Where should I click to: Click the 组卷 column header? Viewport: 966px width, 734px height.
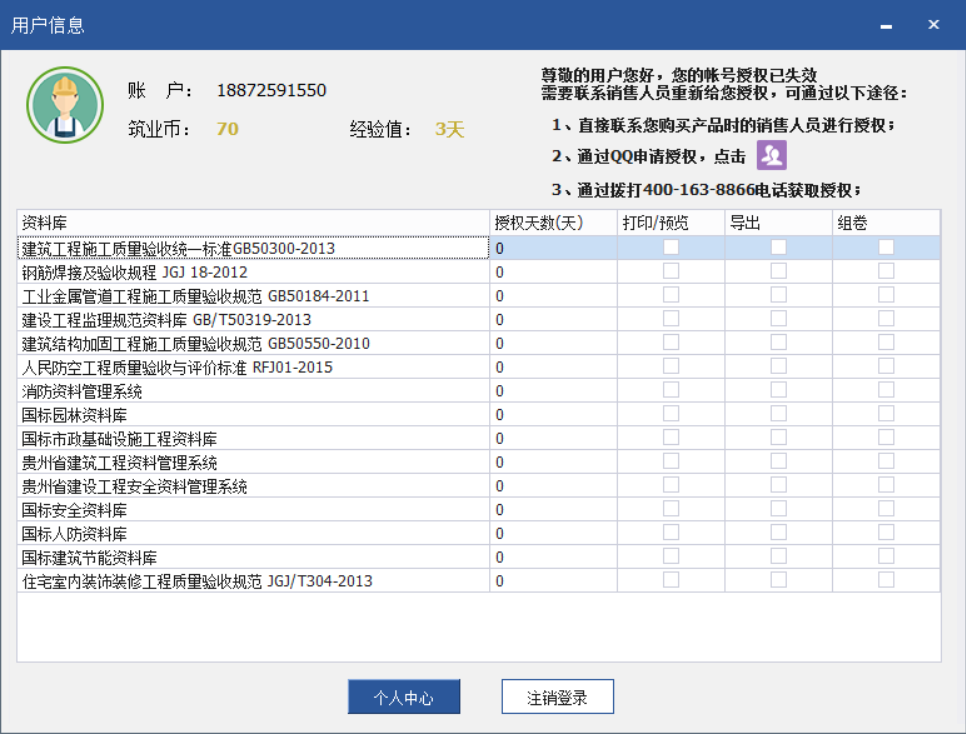886,222
